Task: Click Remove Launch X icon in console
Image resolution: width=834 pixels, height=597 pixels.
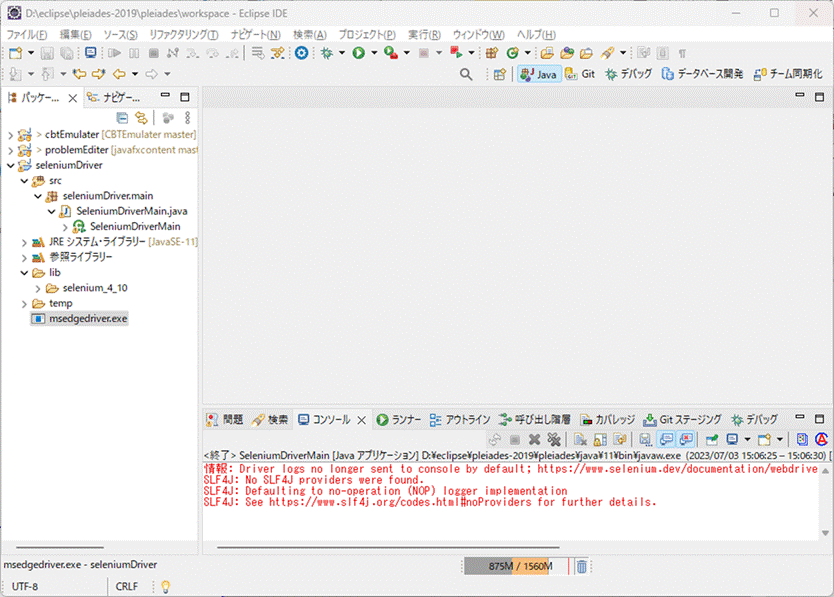Action: pyautogui.click(x=535, y=440)
